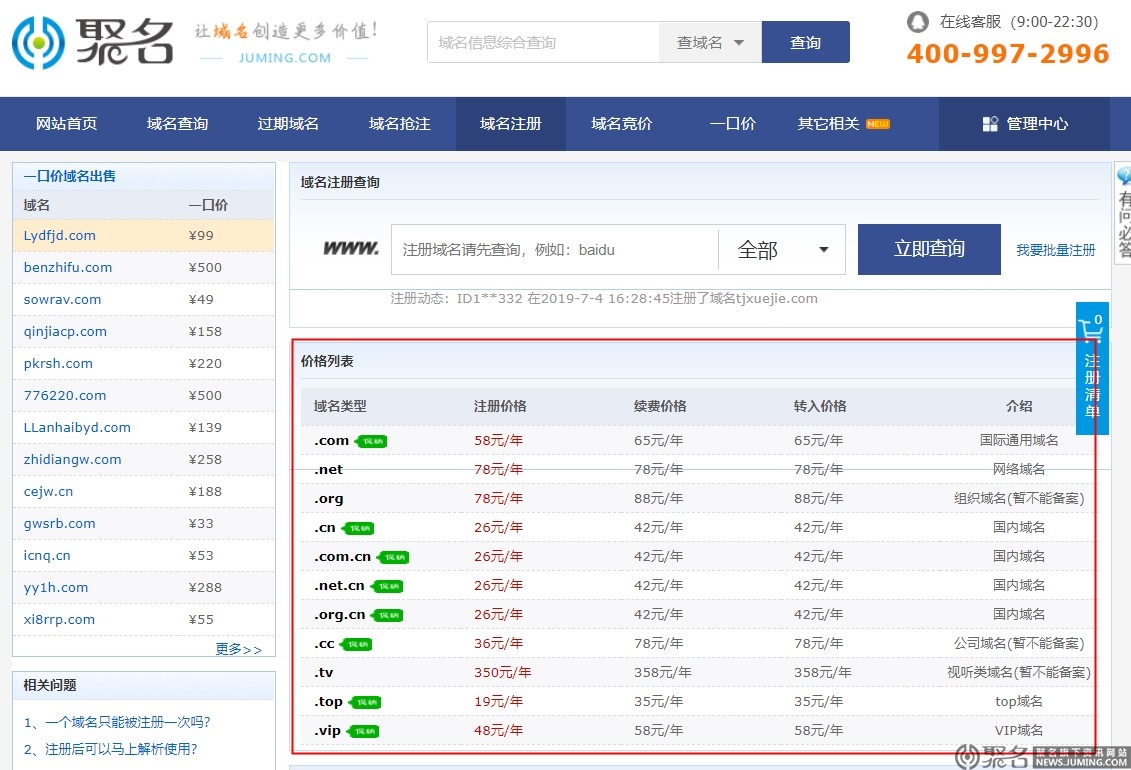Click the promo tag beside .com
The height and width of the screenshot is (770, 1131).
click(x=371, y=441)
